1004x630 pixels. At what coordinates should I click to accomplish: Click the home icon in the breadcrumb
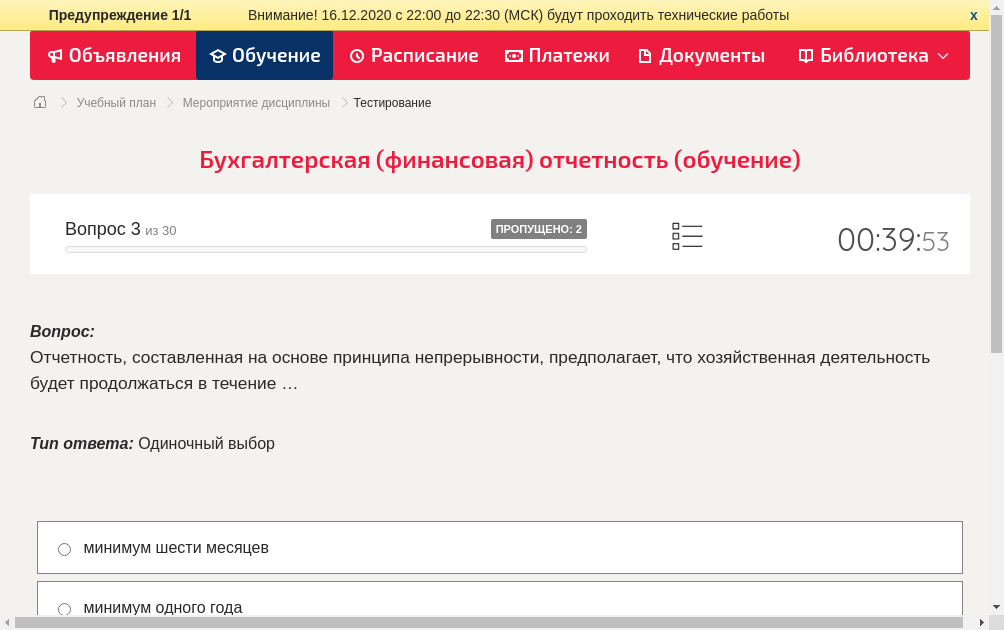39,102
